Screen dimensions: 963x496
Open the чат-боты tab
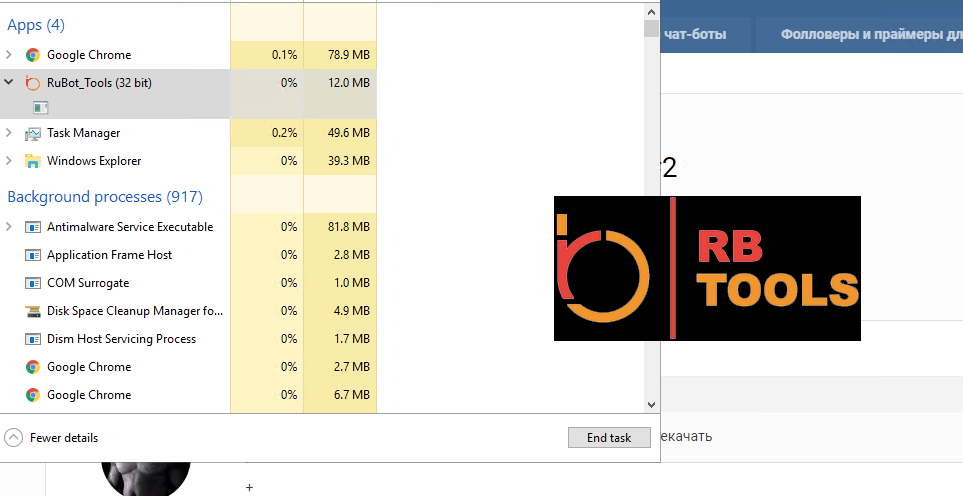[694, 35]
